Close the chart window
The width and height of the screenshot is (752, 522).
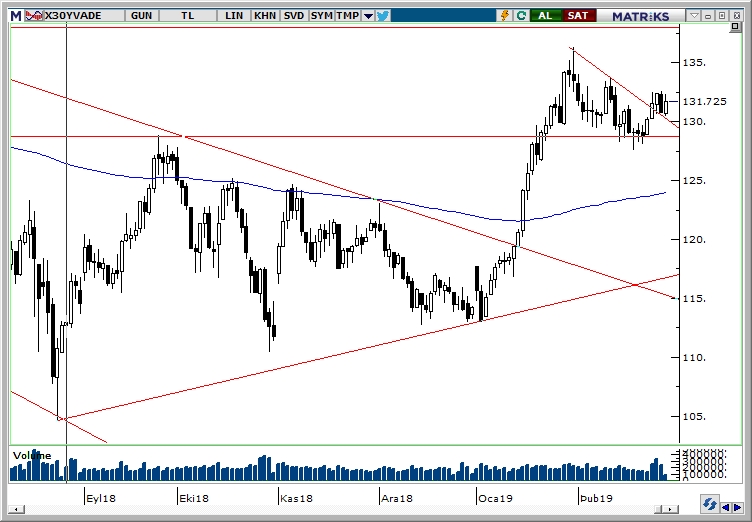pyautogui.click(x=737, y=16)
